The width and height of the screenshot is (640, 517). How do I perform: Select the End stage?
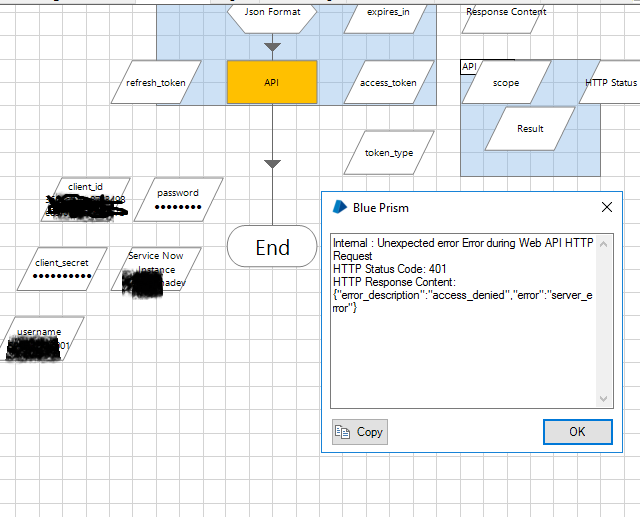click(x=272, y=247)
